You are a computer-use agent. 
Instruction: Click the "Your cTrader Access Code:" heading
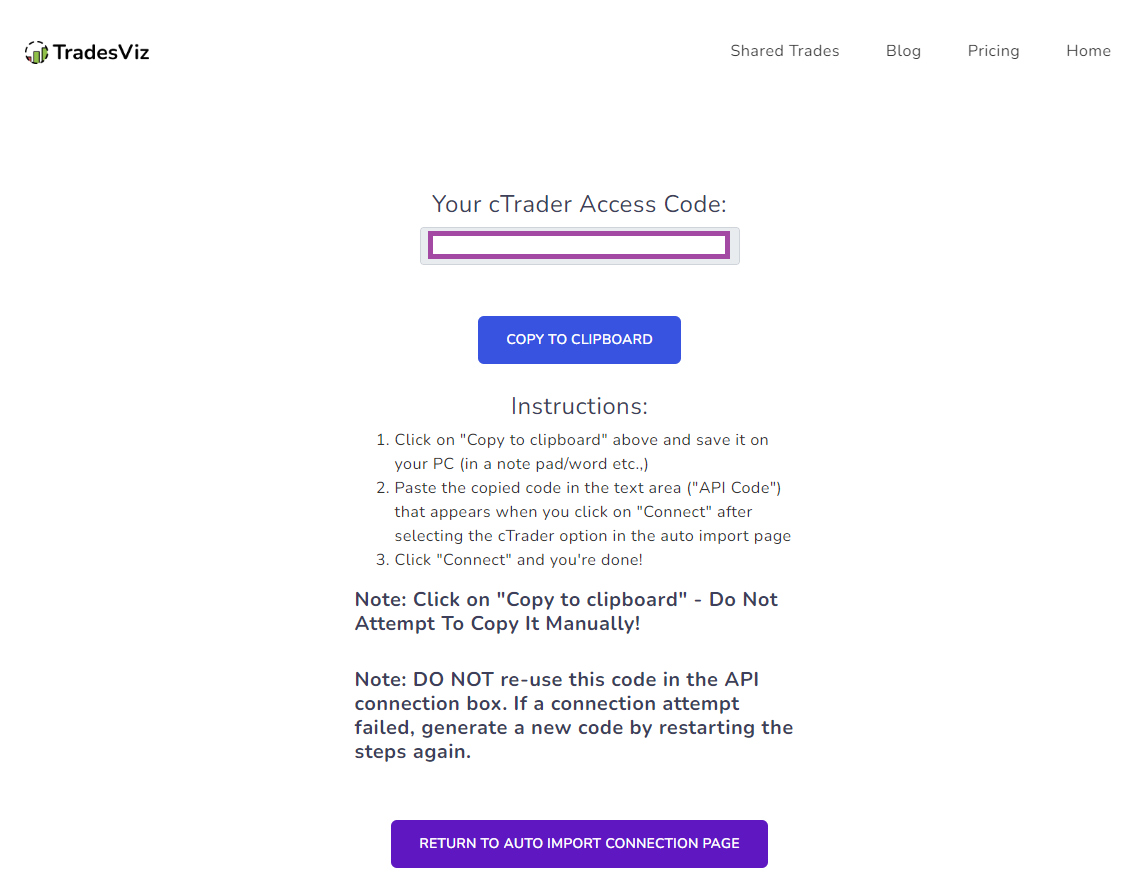[x=579, y=204]
